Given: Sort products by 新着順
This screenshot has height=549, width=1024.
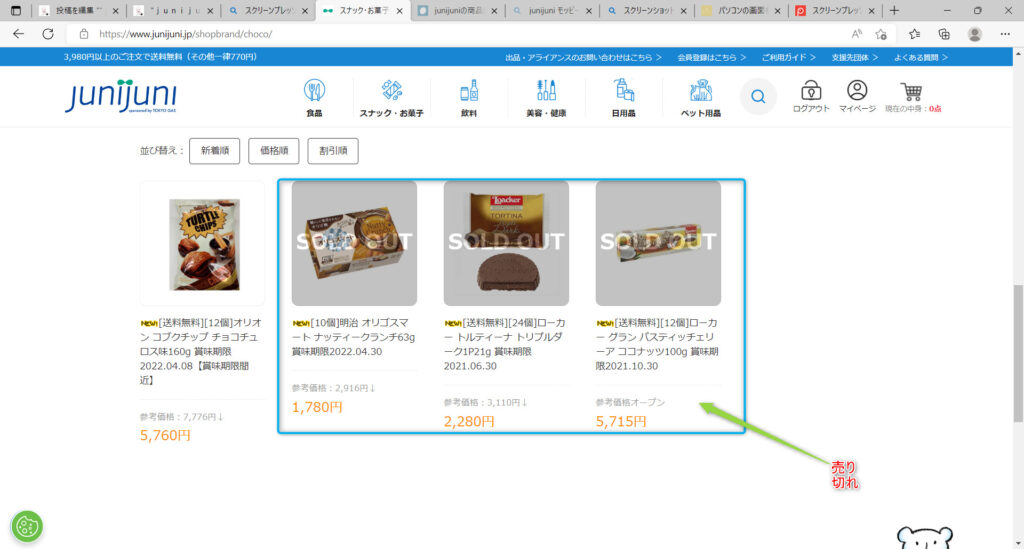Looking at the screenshot, I should point(215,151).
